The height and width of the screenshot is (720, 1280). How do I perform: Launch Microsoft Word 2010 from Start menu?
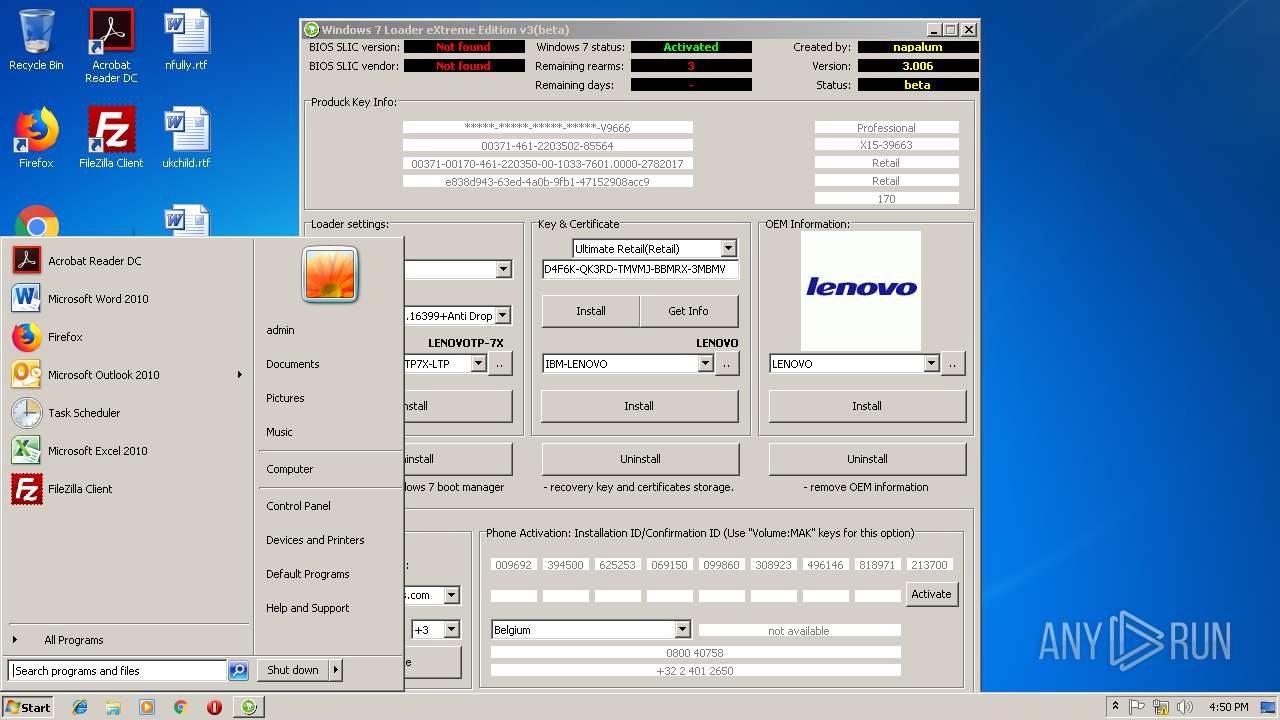tap(127, 299)
